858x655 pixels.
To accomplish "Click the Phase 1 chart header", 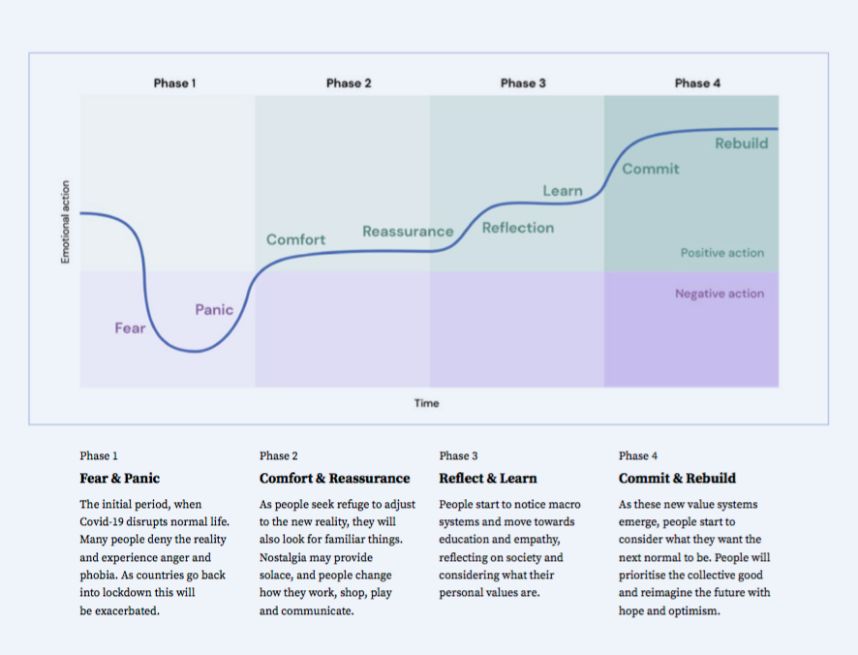I will click(175, 83).
